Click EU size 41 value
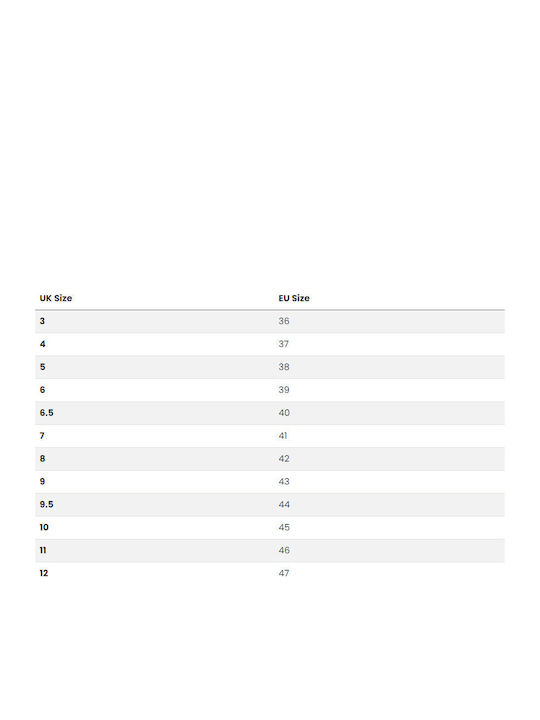This screenshot has width=540, height=720. coord(283,436)
